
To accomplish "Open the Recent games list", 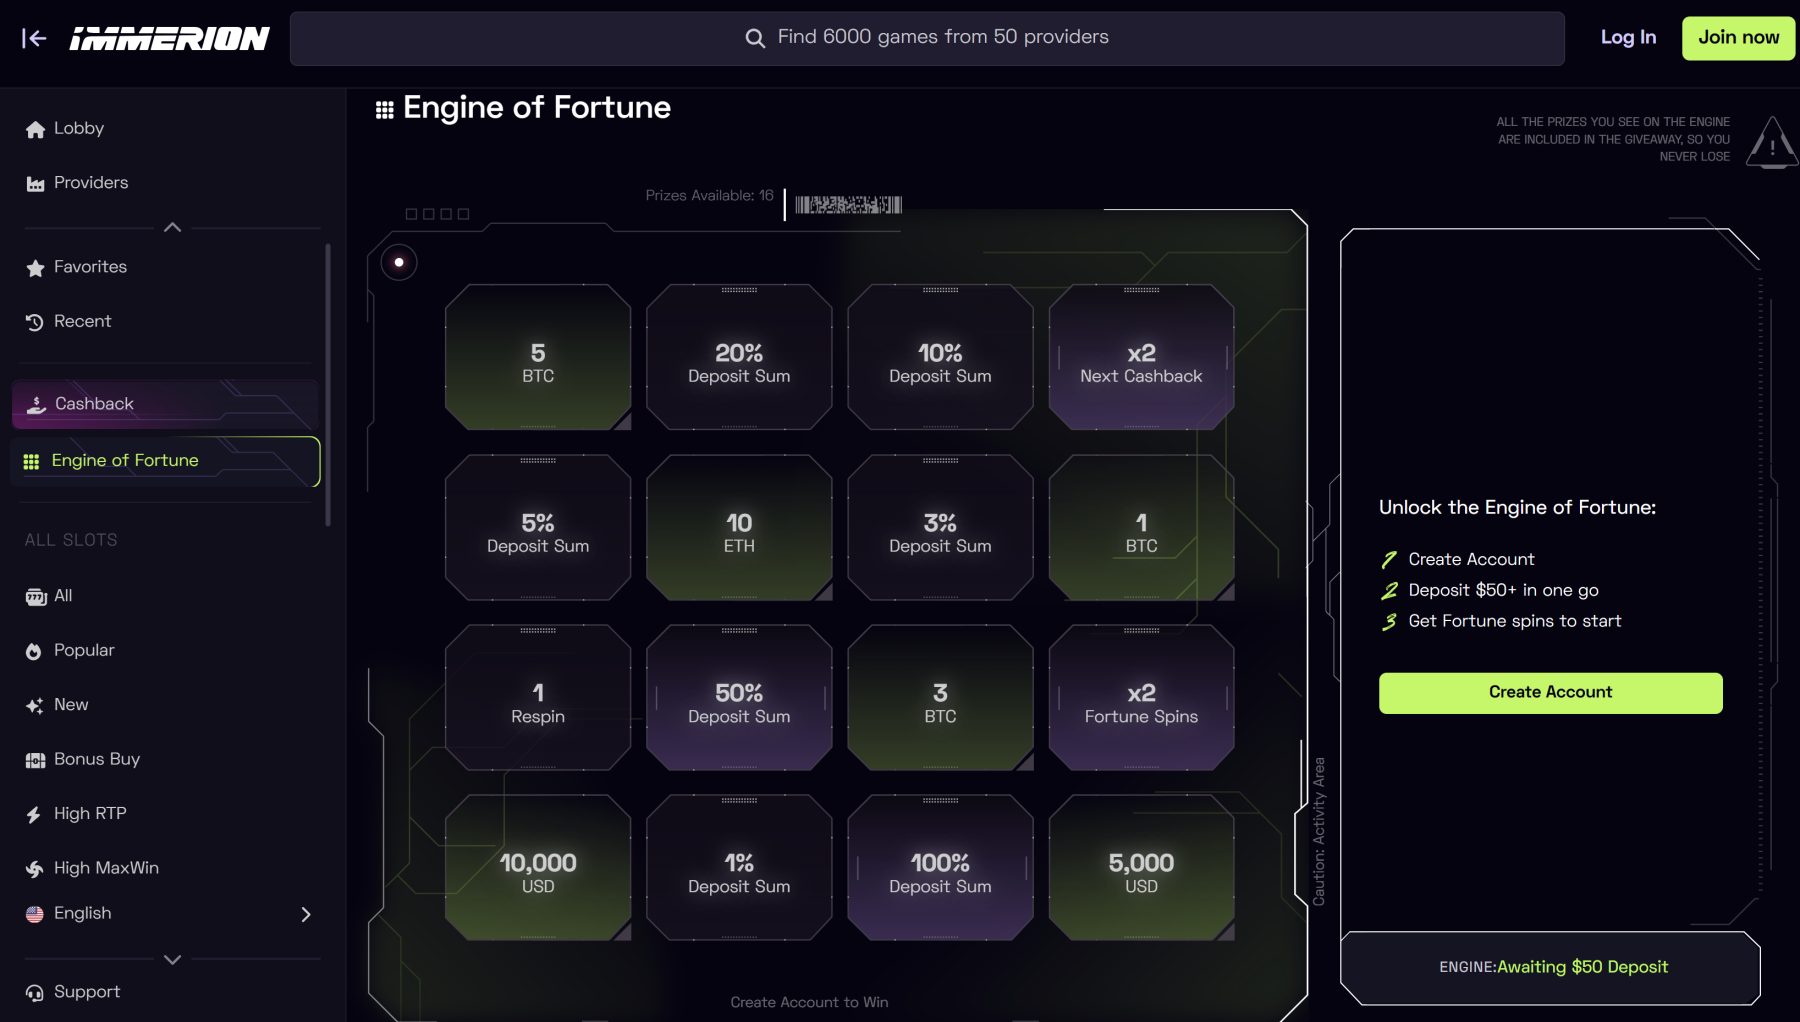I will coord(82,321).
